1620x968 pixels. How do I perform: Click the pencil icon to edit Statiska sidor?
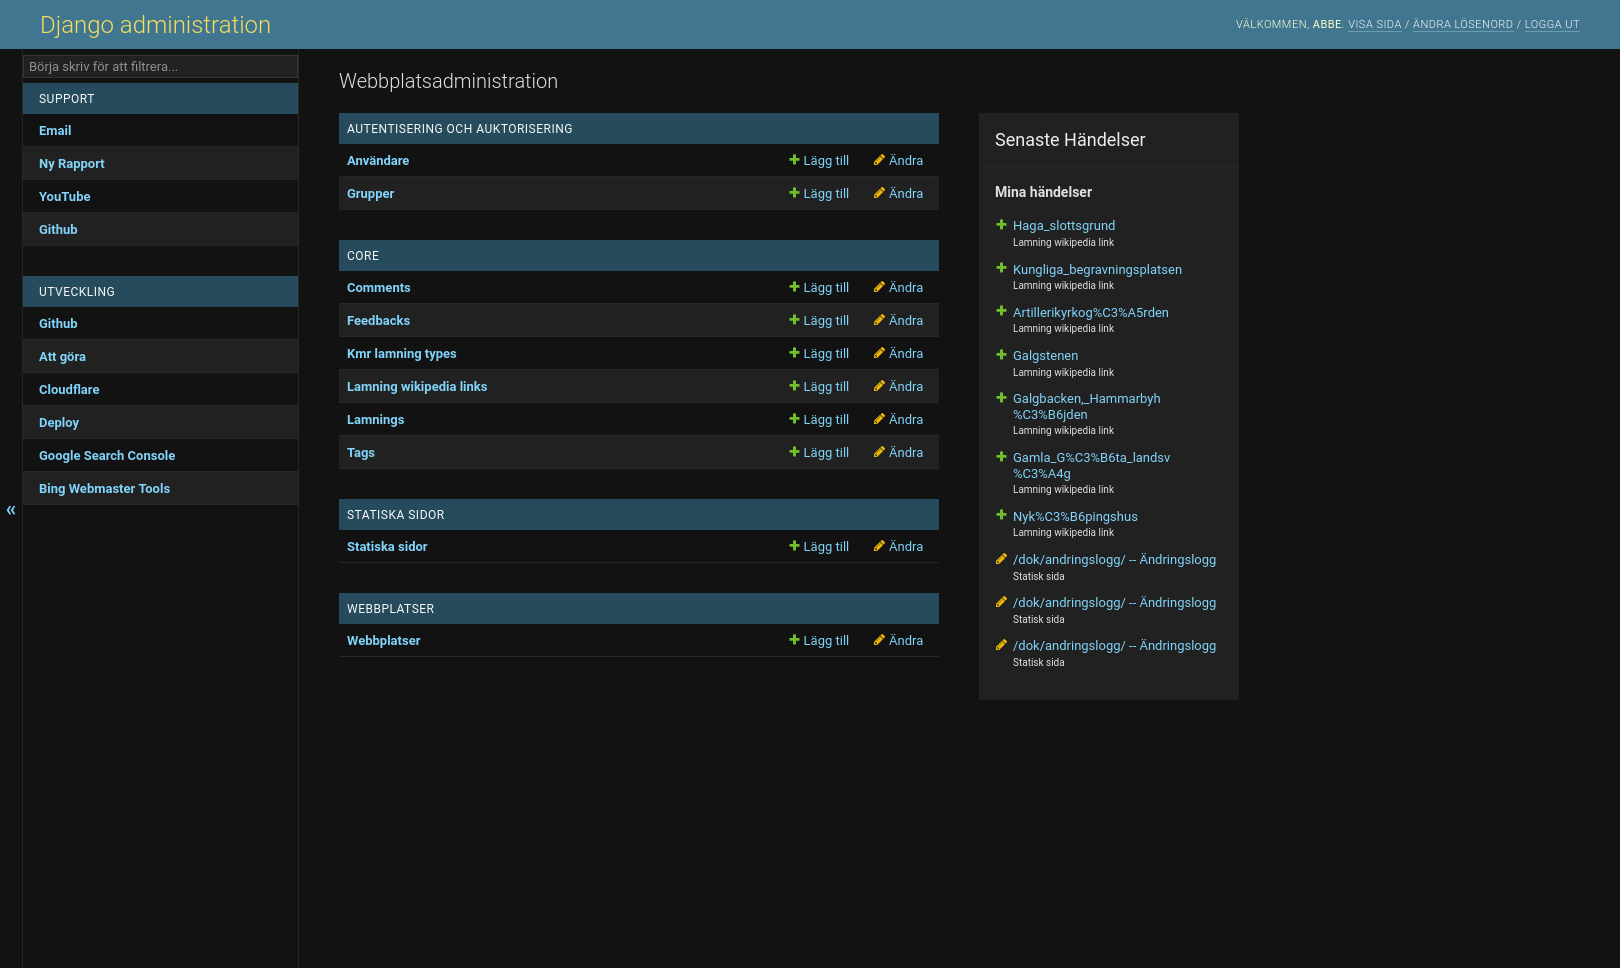pyautogui.click(x=878, y=546)
